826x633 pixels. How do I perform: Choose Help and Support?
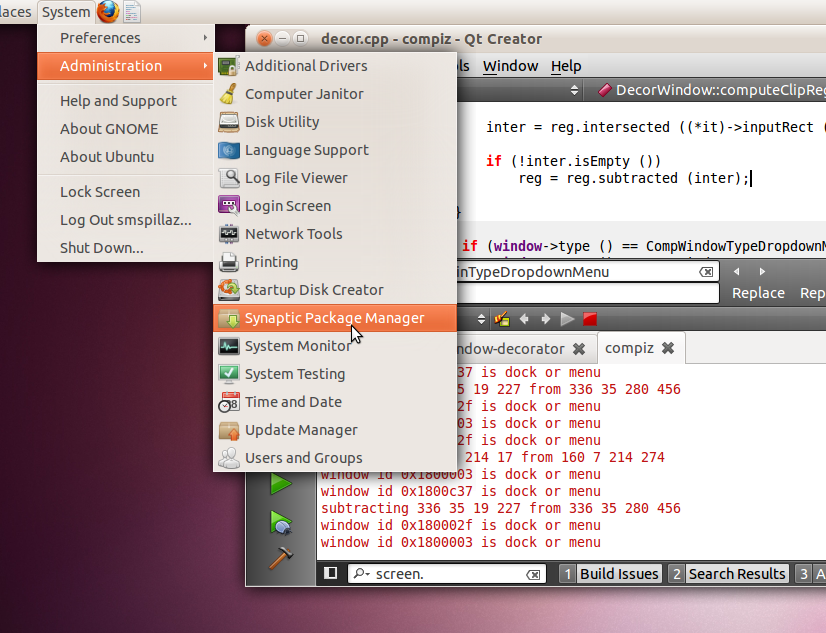pyautogui.click(x=125, y=101)
